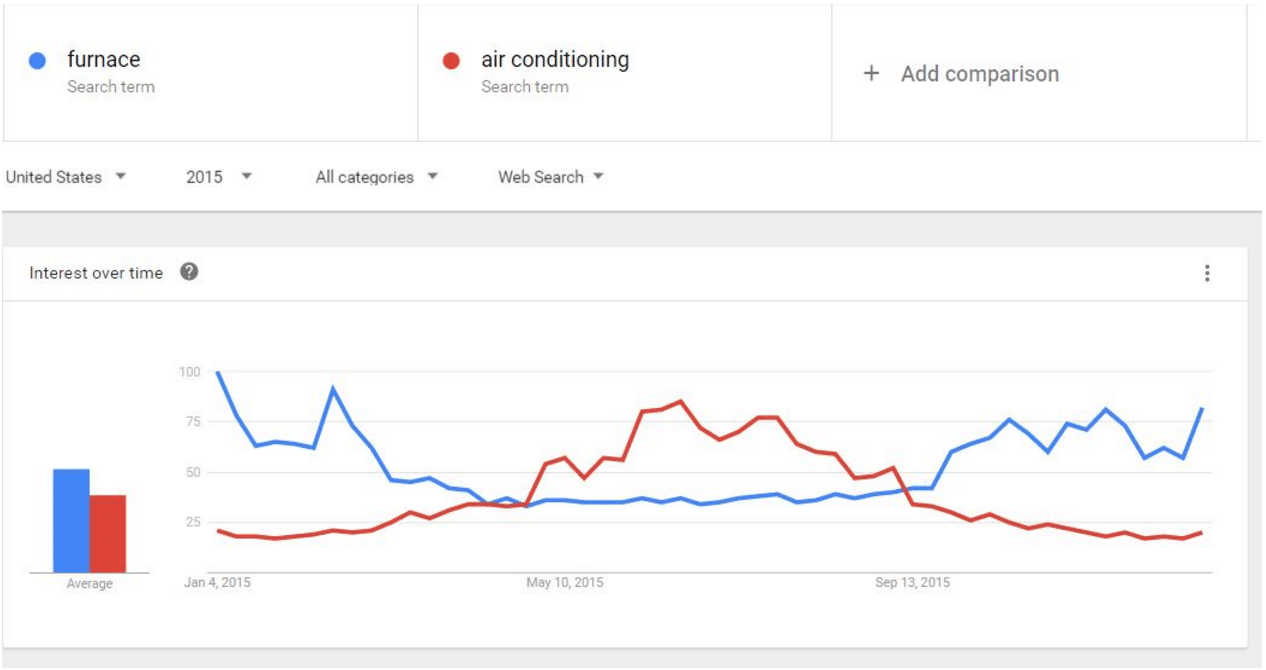The height and width of the screenshot is (670, 1266).
Task: Click the red dot beside air conditioning
Action: [451, 60]
